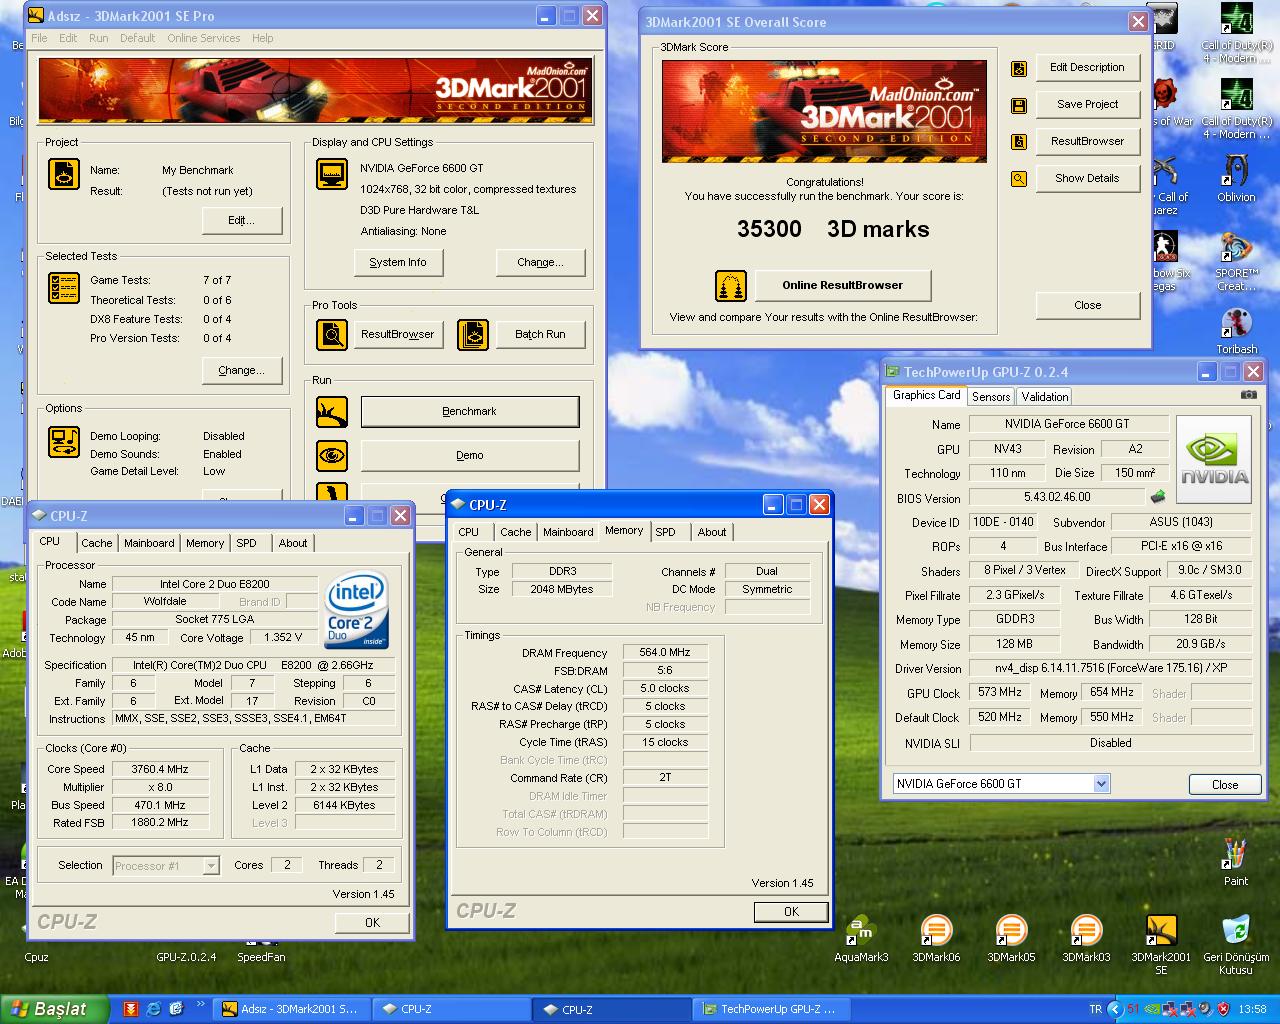Click the Show Details magnifier icon

pos(1019,179)
